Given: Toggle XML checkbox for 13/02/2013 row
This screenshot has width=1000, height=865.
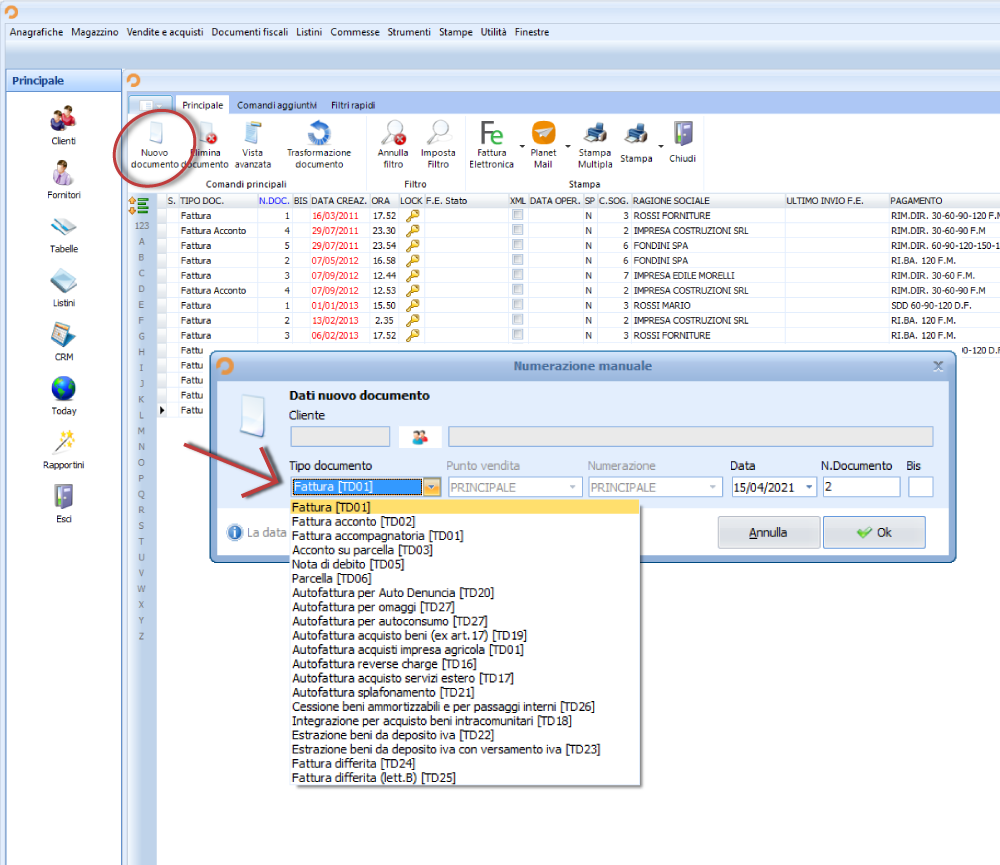Looking at the screenshot, I should 518,320.
